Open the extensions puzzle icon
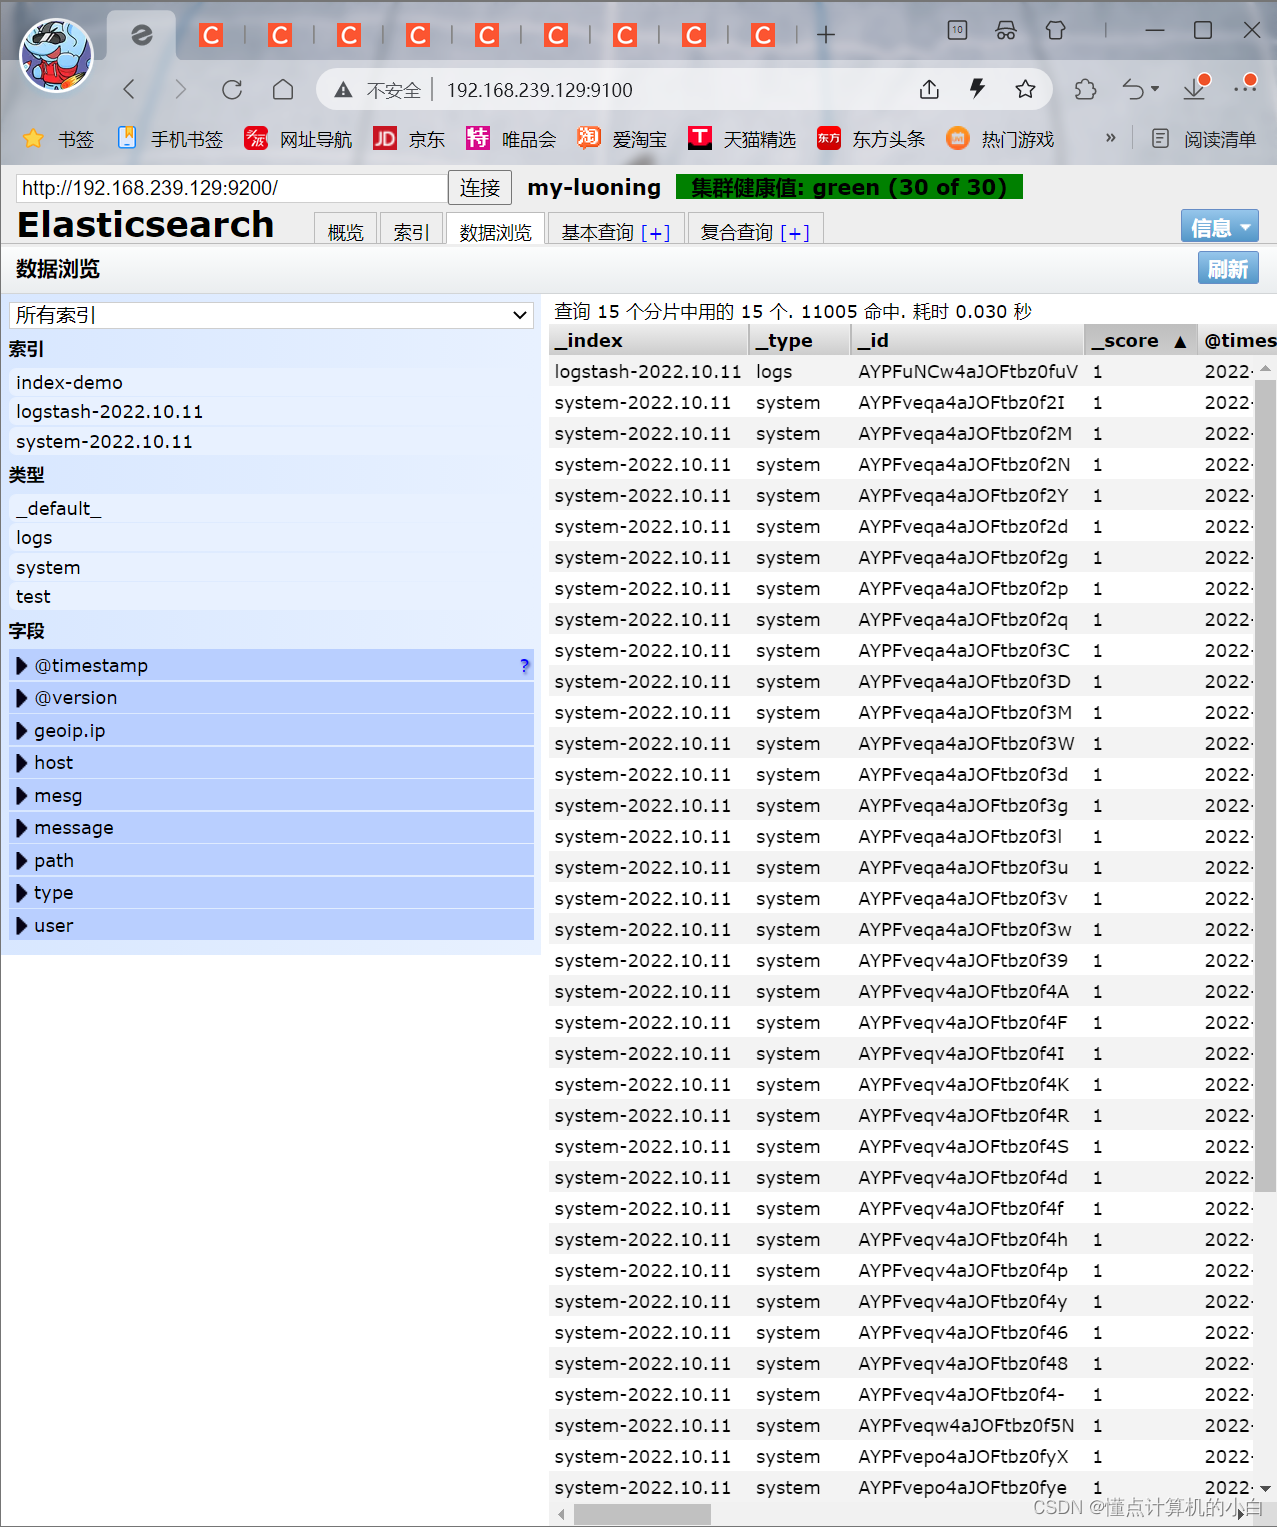The width and height of the screenshot is (1277, 1527). [1085, 89]
